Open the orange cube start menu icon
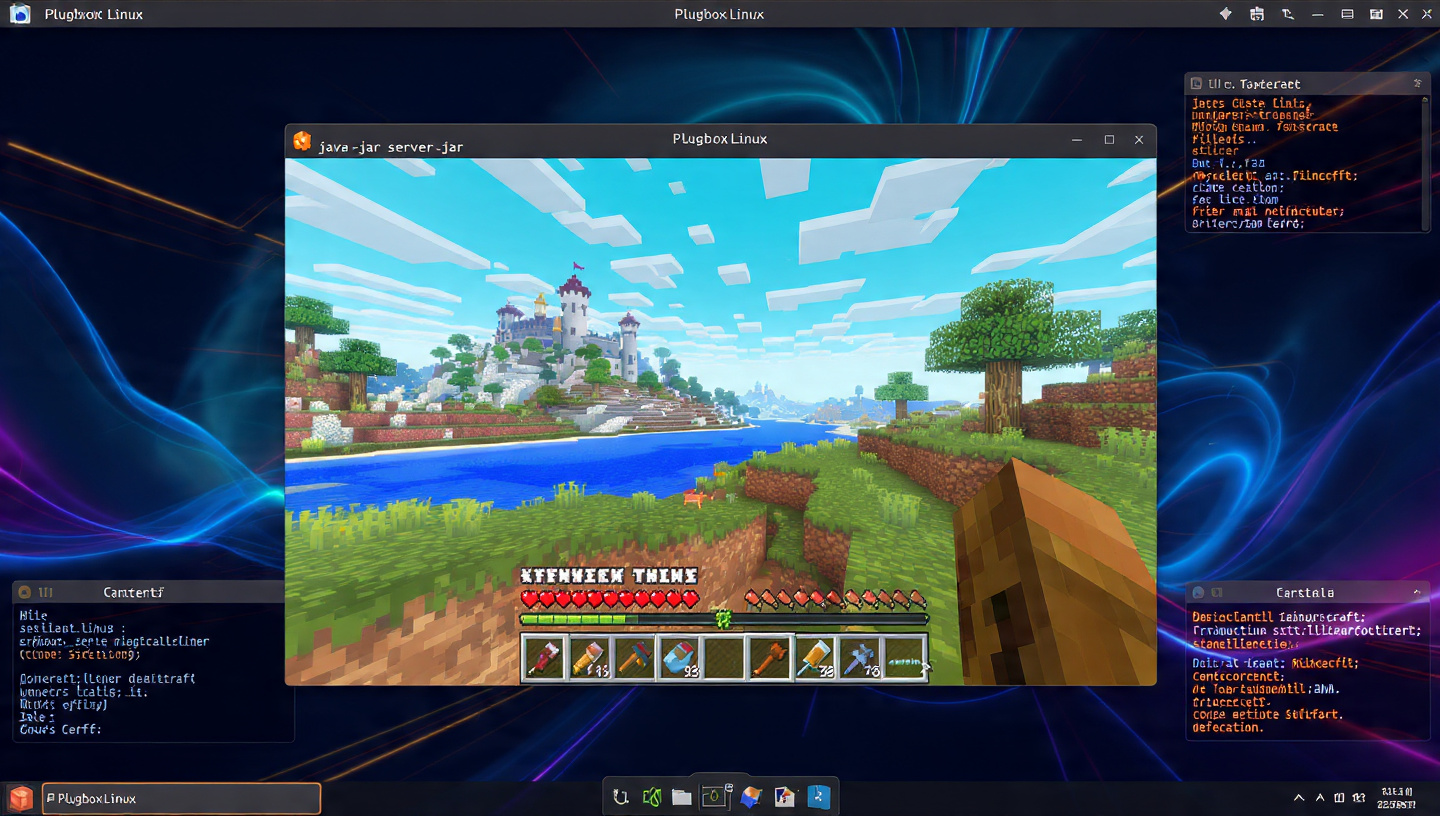Image resolution: width=1440 pixels, height=816 pixels. [x=20, y=798]
